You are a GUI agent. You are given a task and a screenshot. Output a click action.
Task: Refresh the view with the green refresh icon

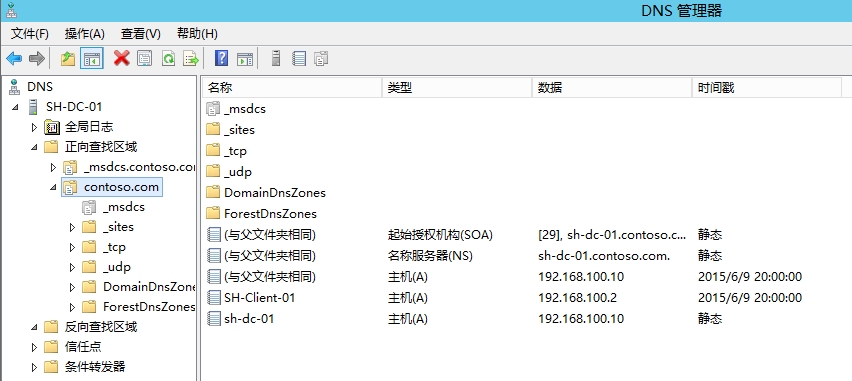(x=168, y=59)
